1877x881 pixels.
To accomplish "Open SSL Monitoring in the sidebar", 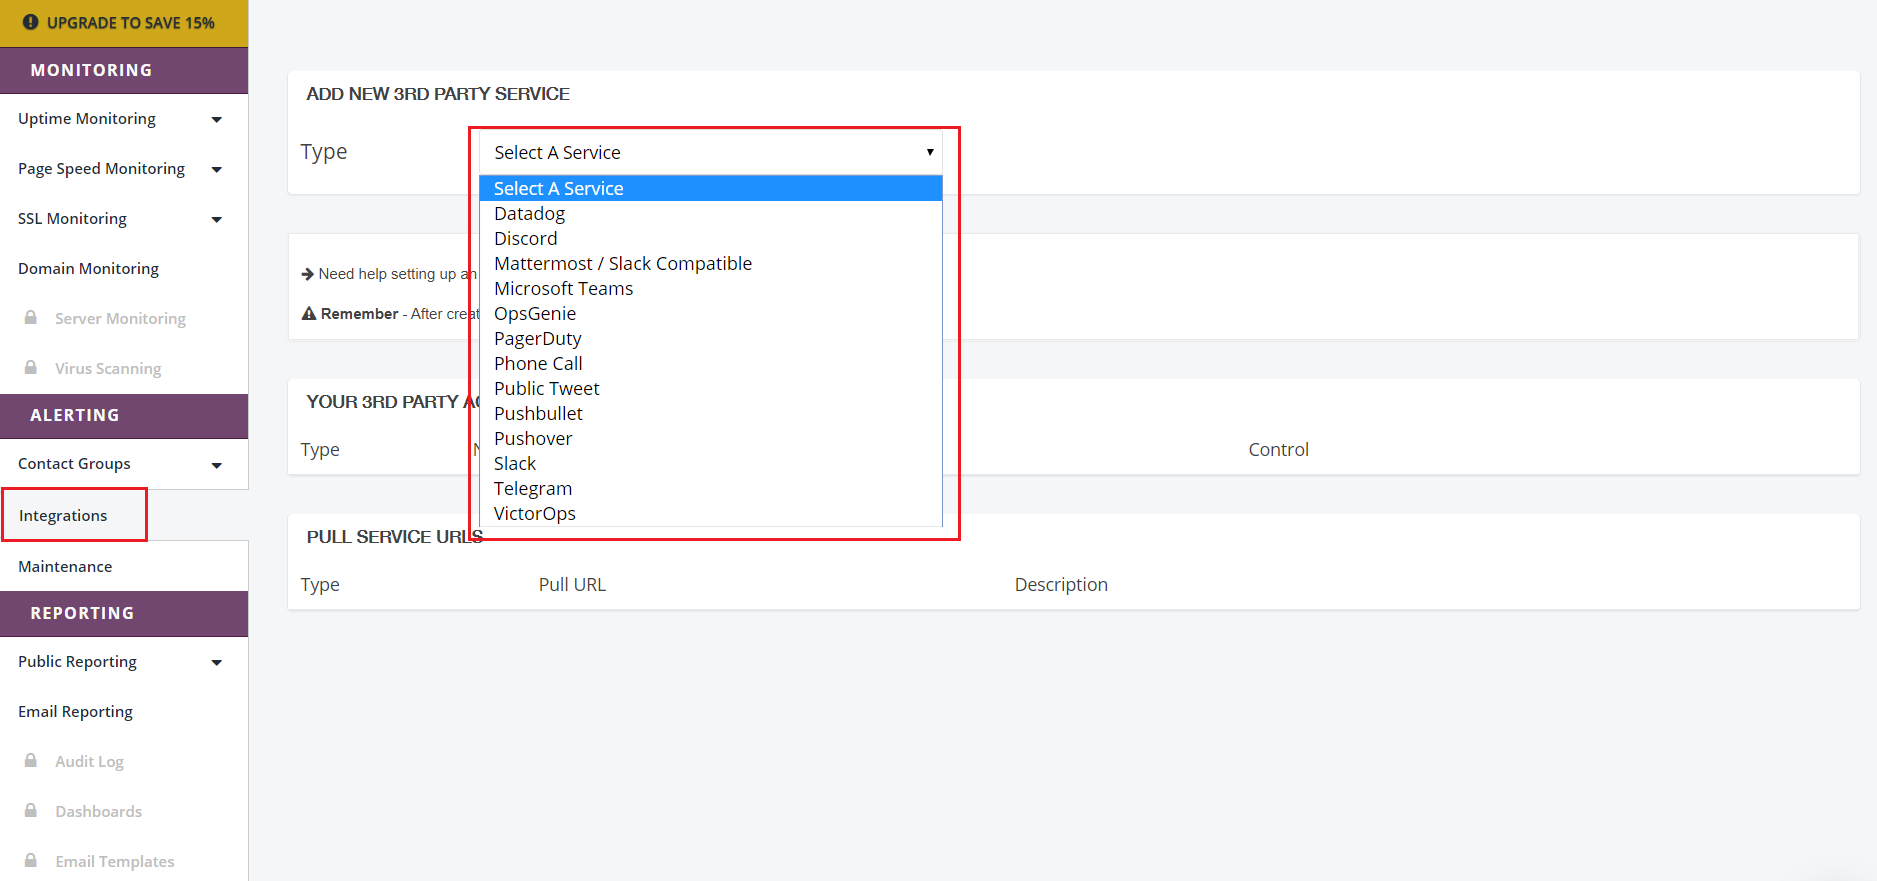I will pyautogui.click(x=72, y=219).
